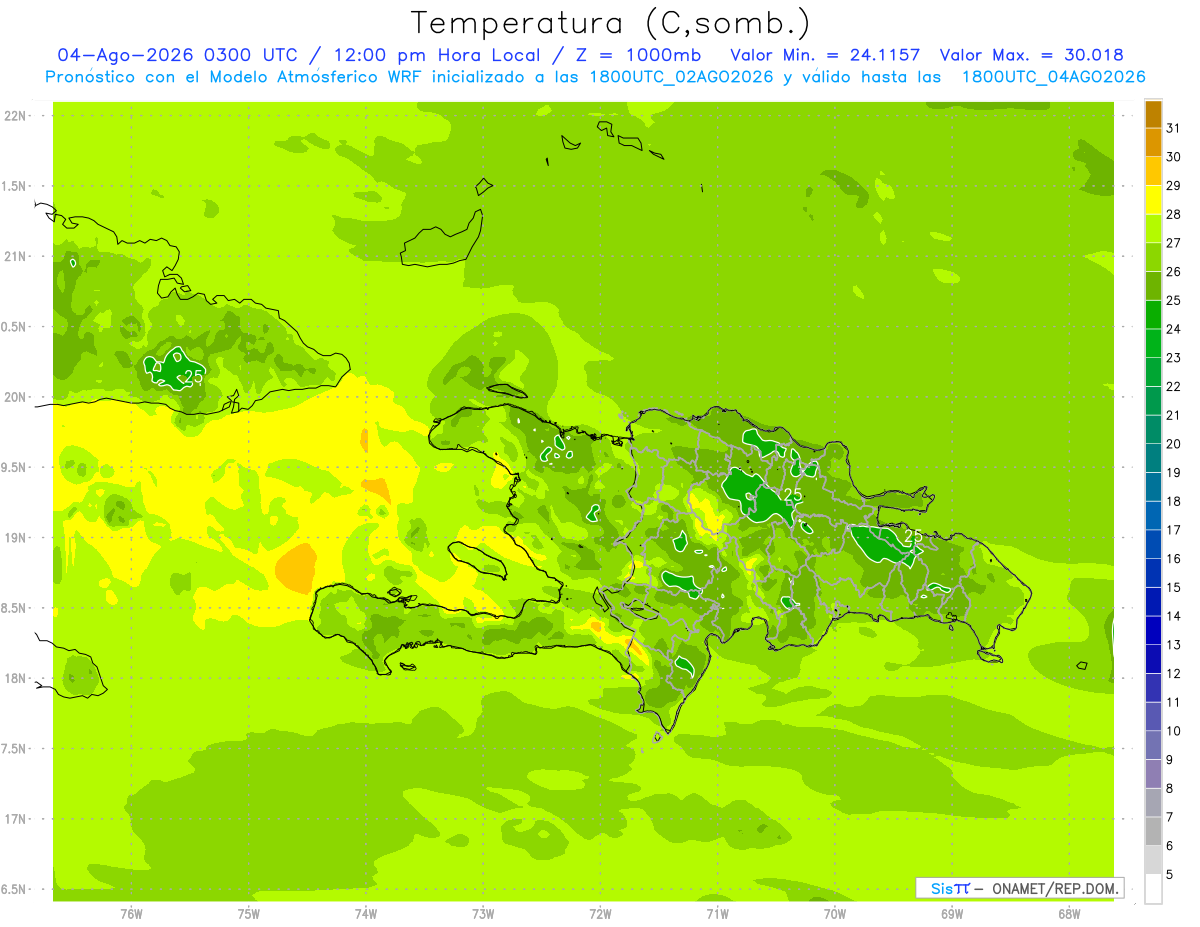Click the legend value '27'
This screenshot has width=1200, height=927.
(x=1174, y=243)
